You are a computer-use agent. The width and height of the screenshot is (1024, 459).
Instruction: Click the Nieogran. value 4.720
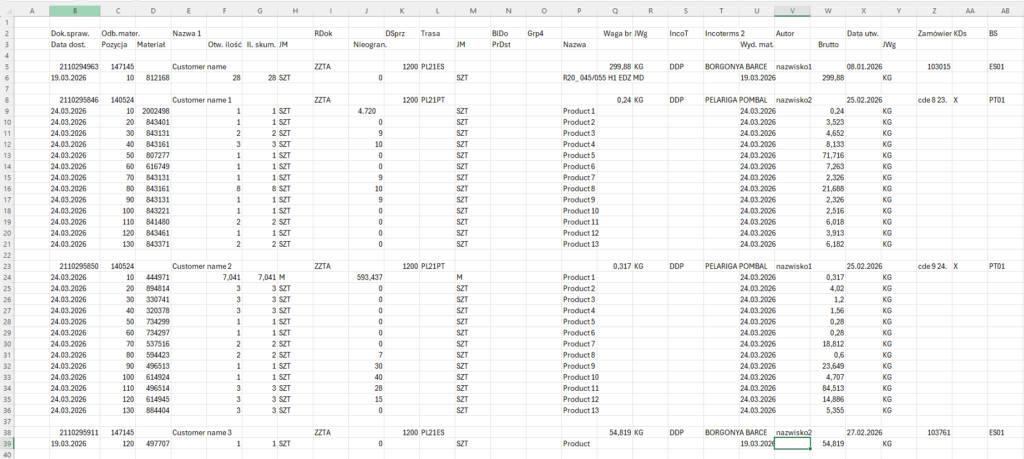click(366, 111)
